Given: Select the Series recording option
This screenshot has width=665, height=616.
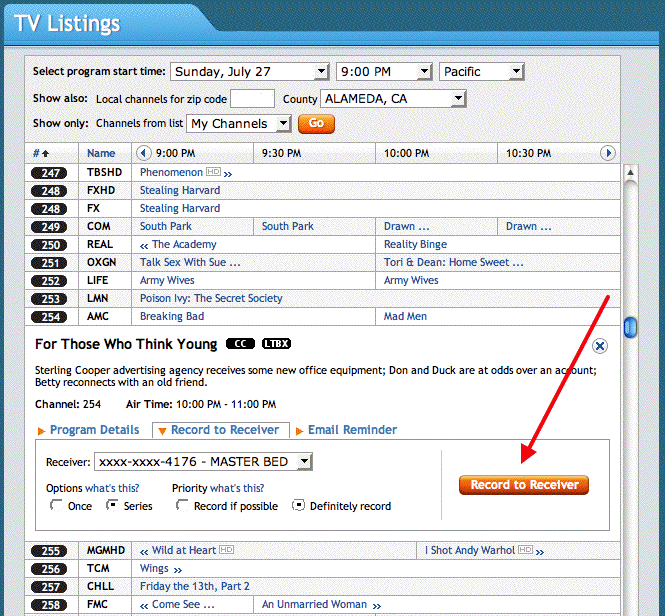Looking at the screenshot, I should [113, 506].
